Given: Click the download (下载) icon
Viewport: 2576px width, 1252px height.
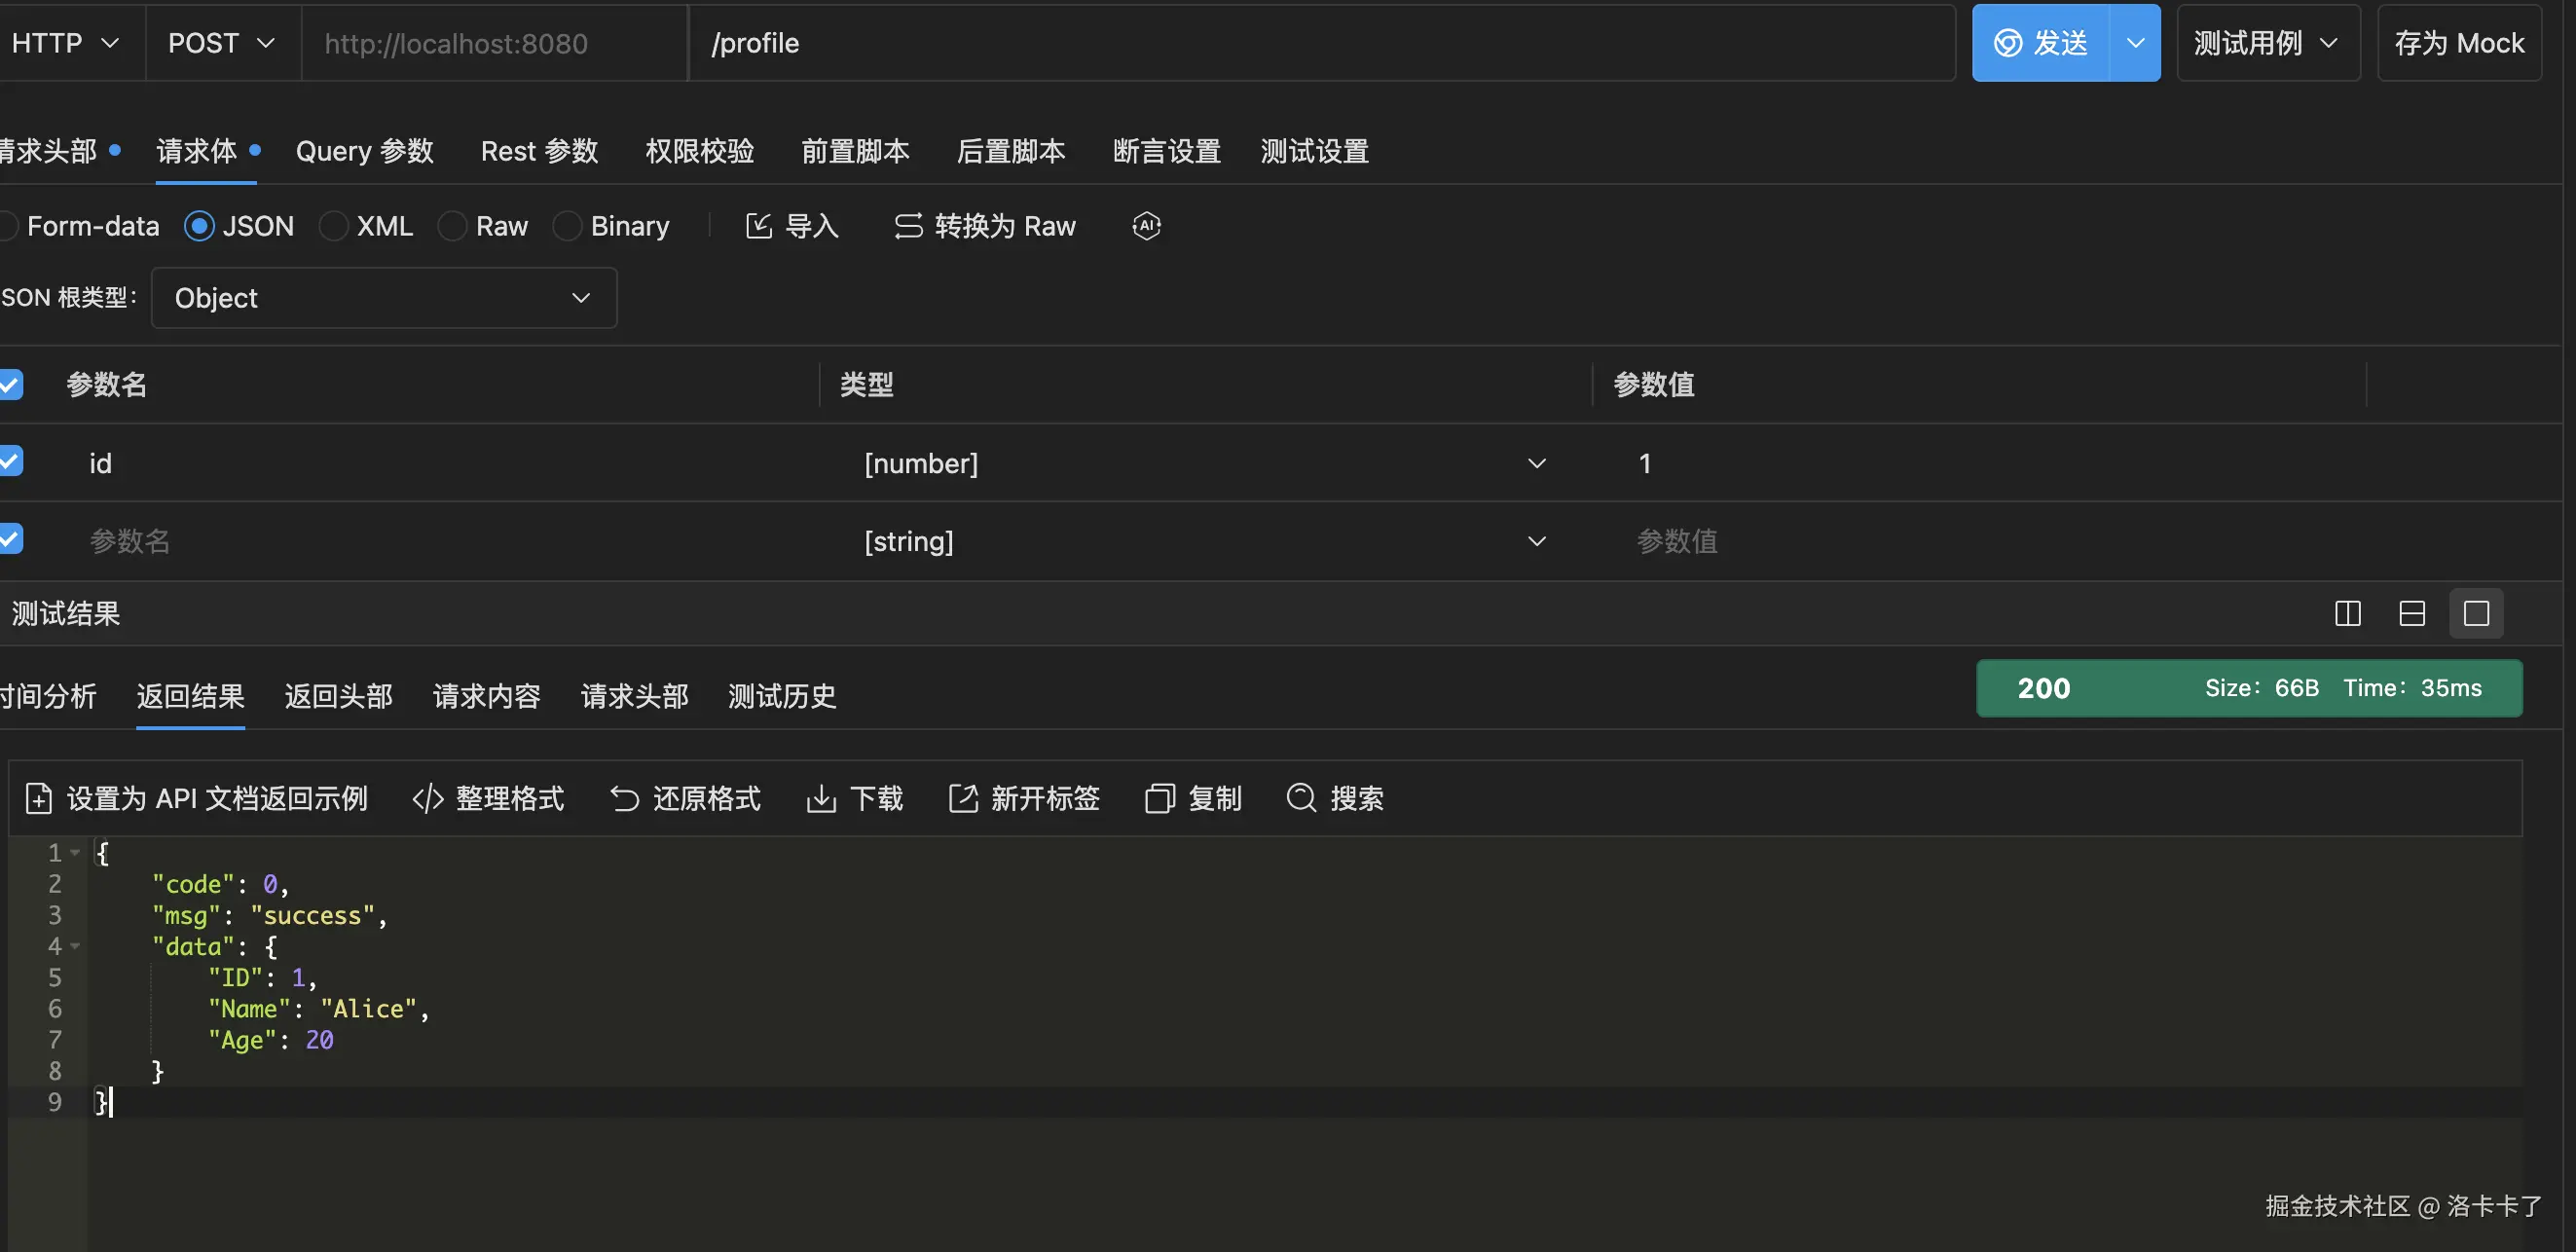Looking at the screenshot, I should tap(821, 798).
